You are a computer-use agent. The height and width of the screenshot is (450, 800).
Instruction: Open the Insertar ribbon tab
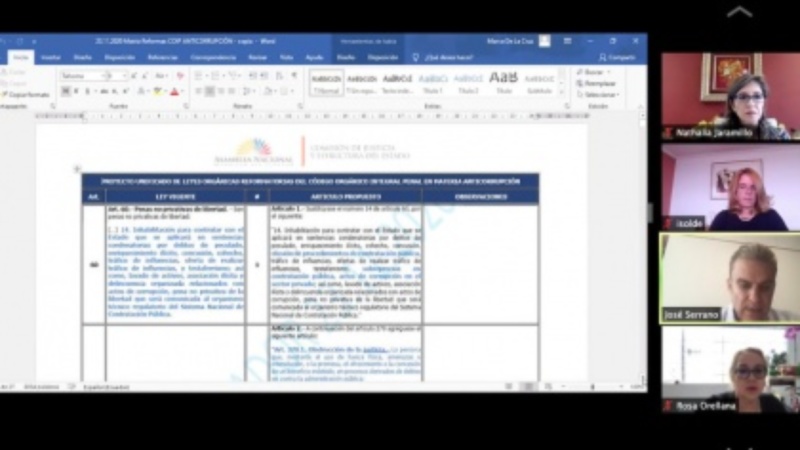51,58
